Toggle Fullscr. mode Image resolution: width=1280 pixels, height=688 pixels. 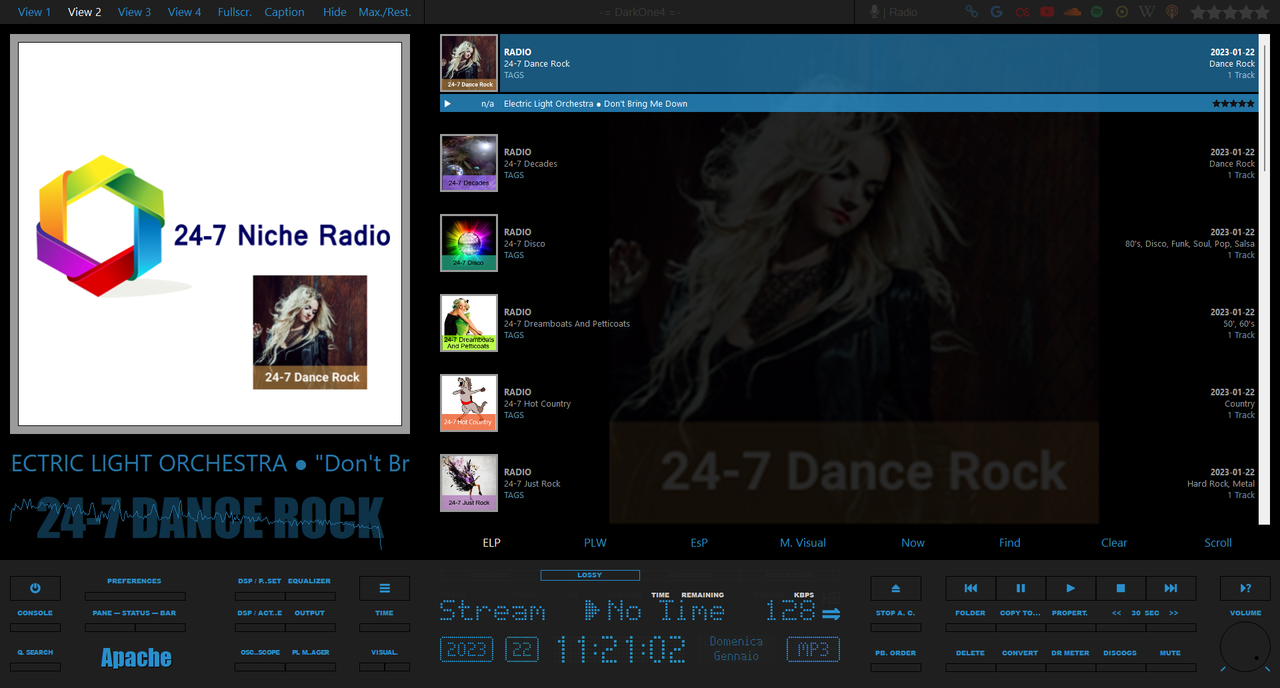[234, 12]
